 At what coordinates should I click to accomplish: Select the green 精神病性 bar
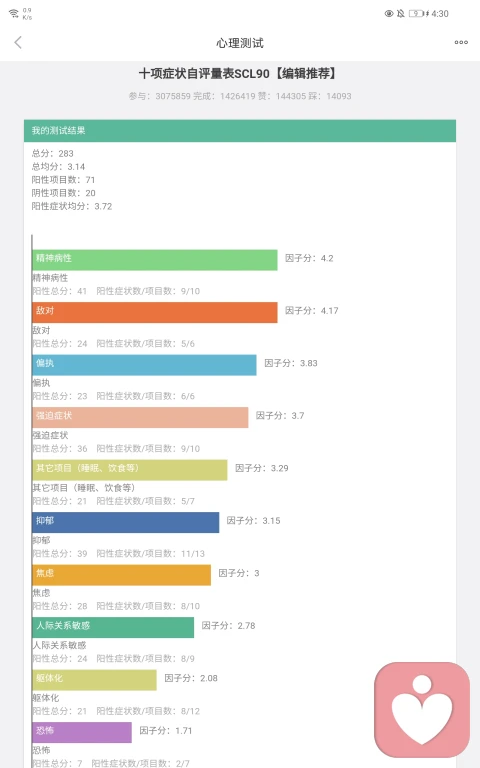[x=155, y=260]
